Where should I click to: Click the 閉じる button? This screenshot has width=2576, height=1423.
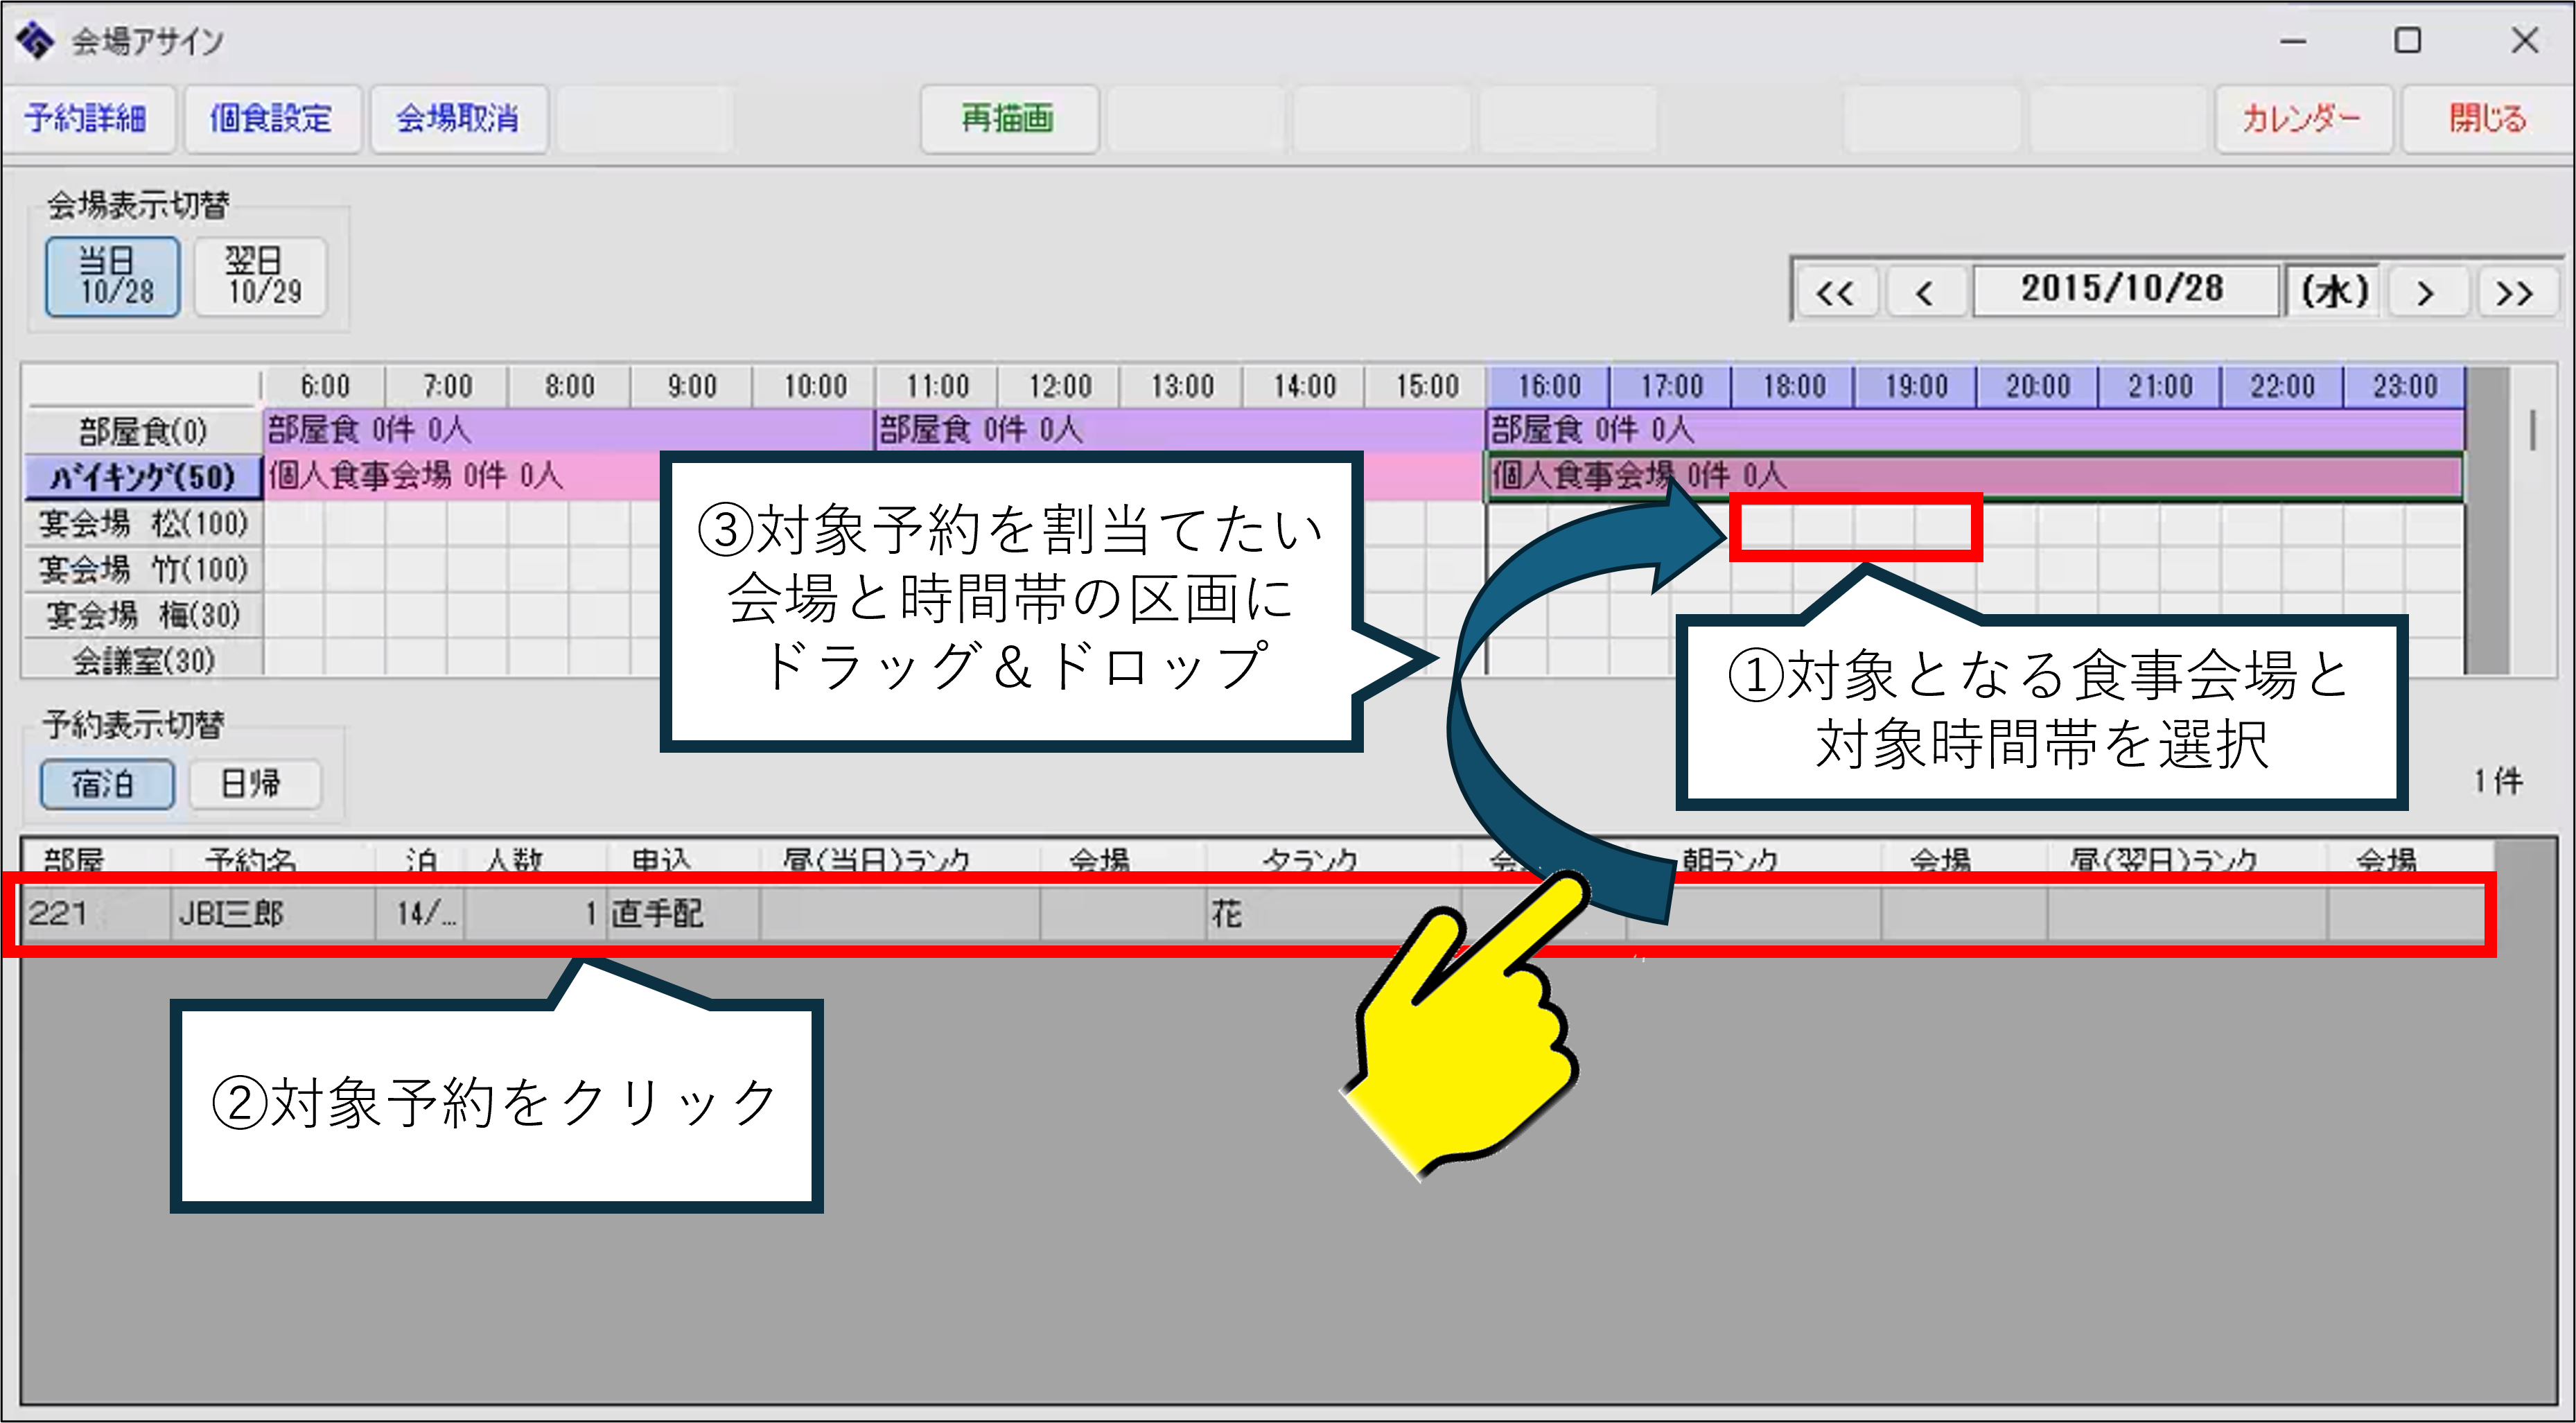2487,119
